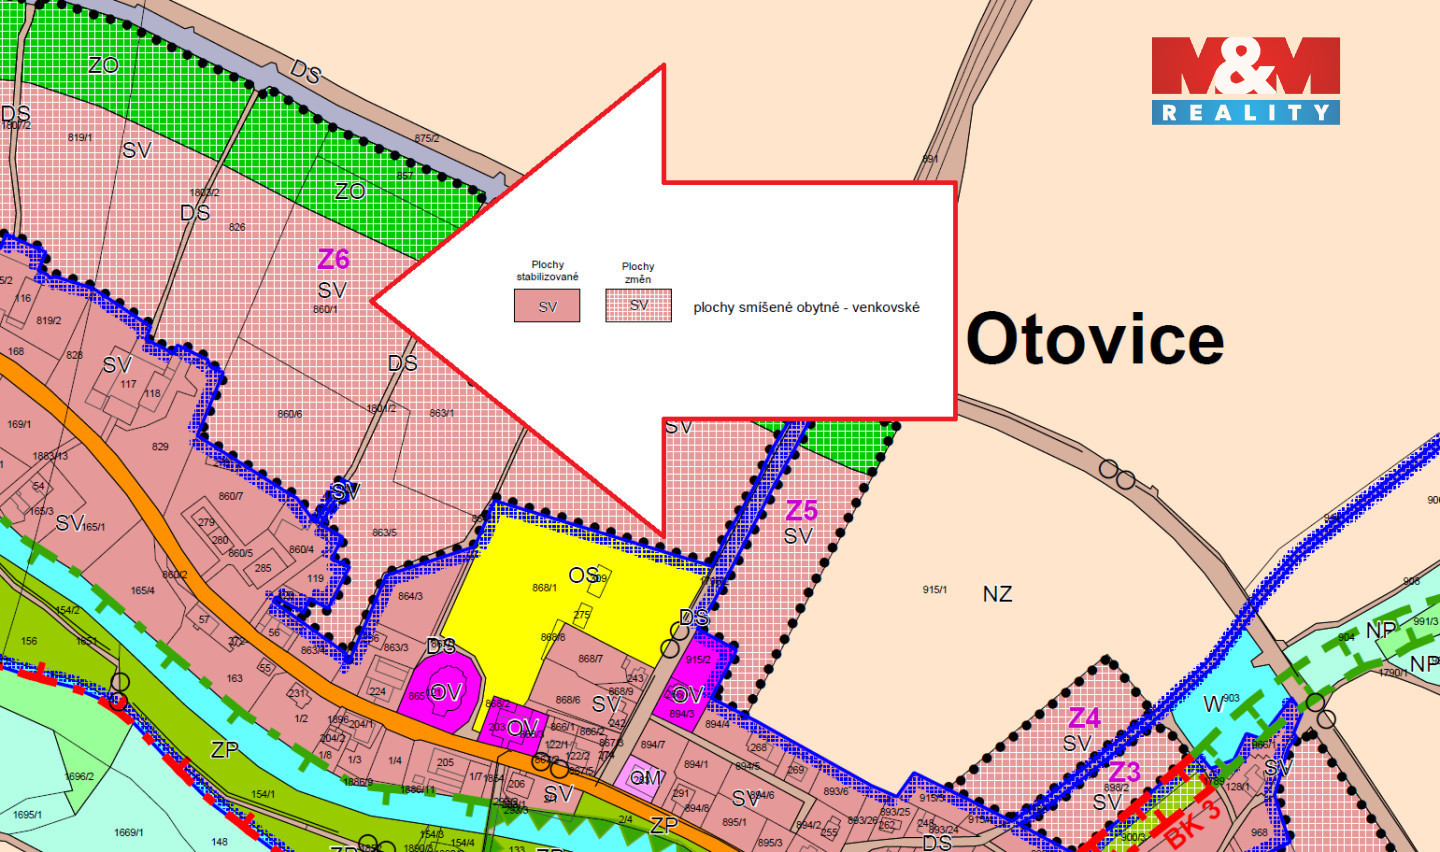Select the magenta Z6 zone label

pyautogui.click(x=333, y=259)
